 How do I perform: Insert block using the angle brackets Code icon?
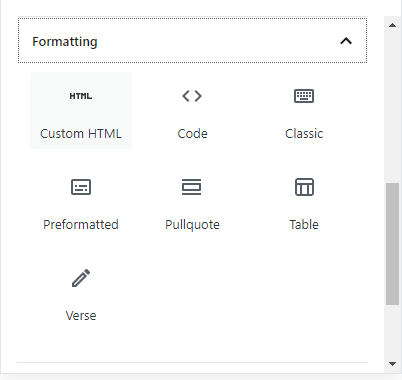pyautogui.click(x=192, y=96)
